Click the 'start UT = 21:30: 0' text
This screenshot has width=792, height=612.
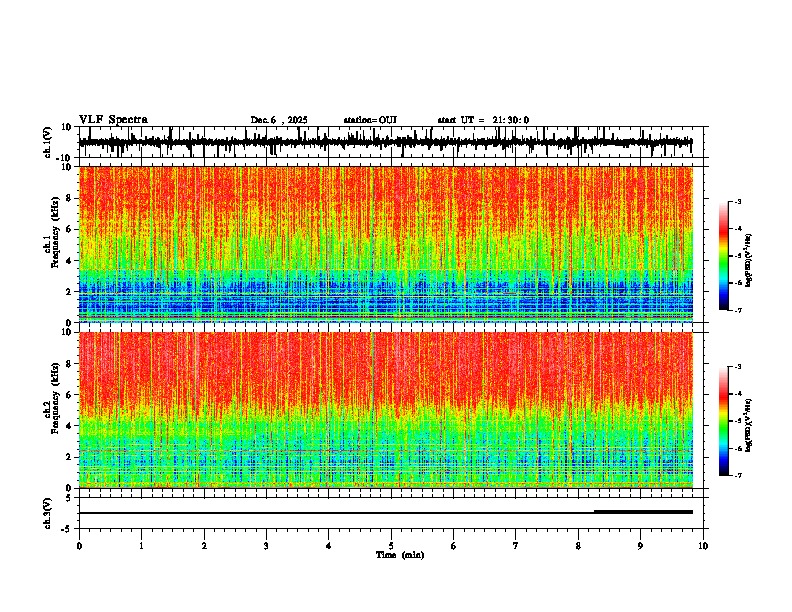483,120
